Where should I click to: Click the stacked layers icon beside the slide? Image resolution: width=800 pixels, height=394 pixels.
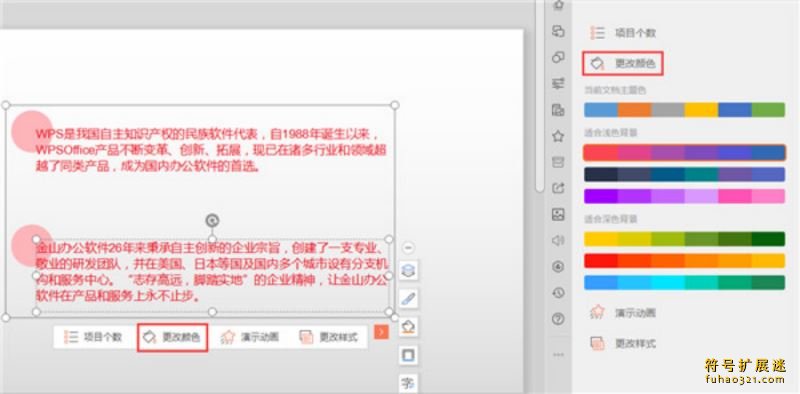(x=408, y=271)
